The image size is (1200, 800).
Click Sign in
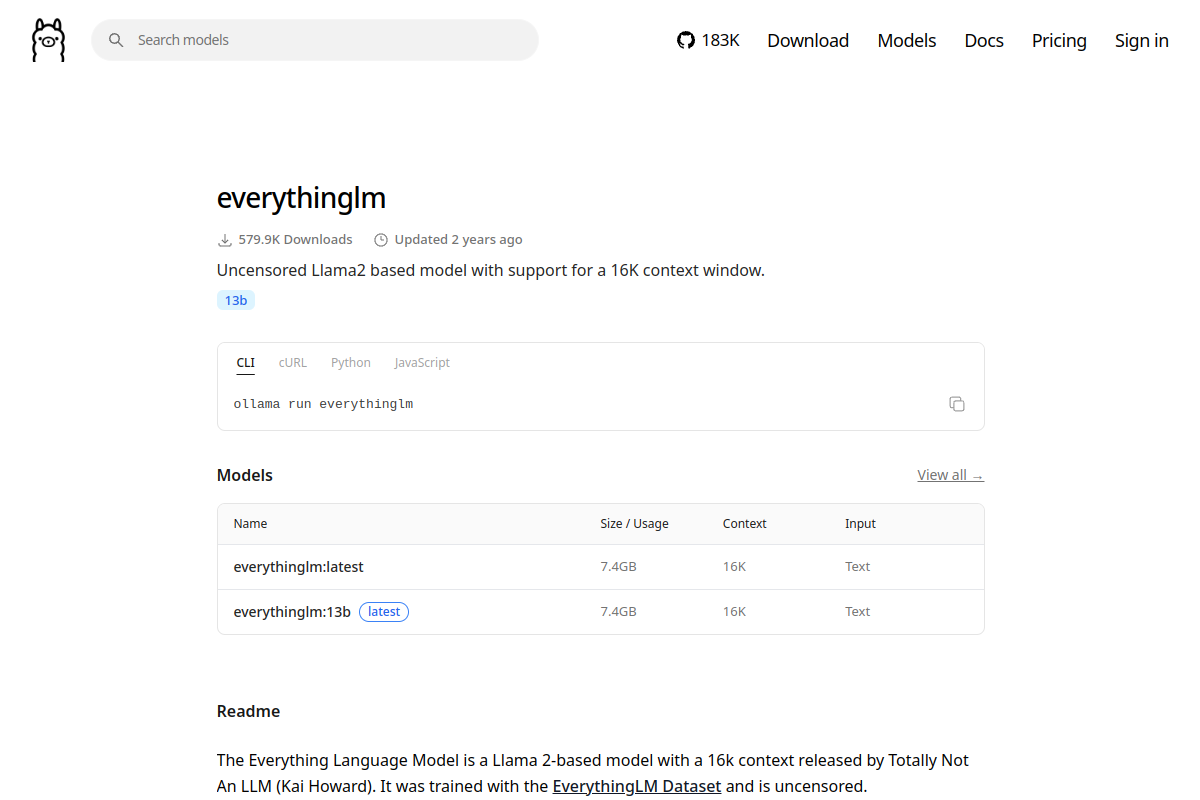click(1142, 40)
